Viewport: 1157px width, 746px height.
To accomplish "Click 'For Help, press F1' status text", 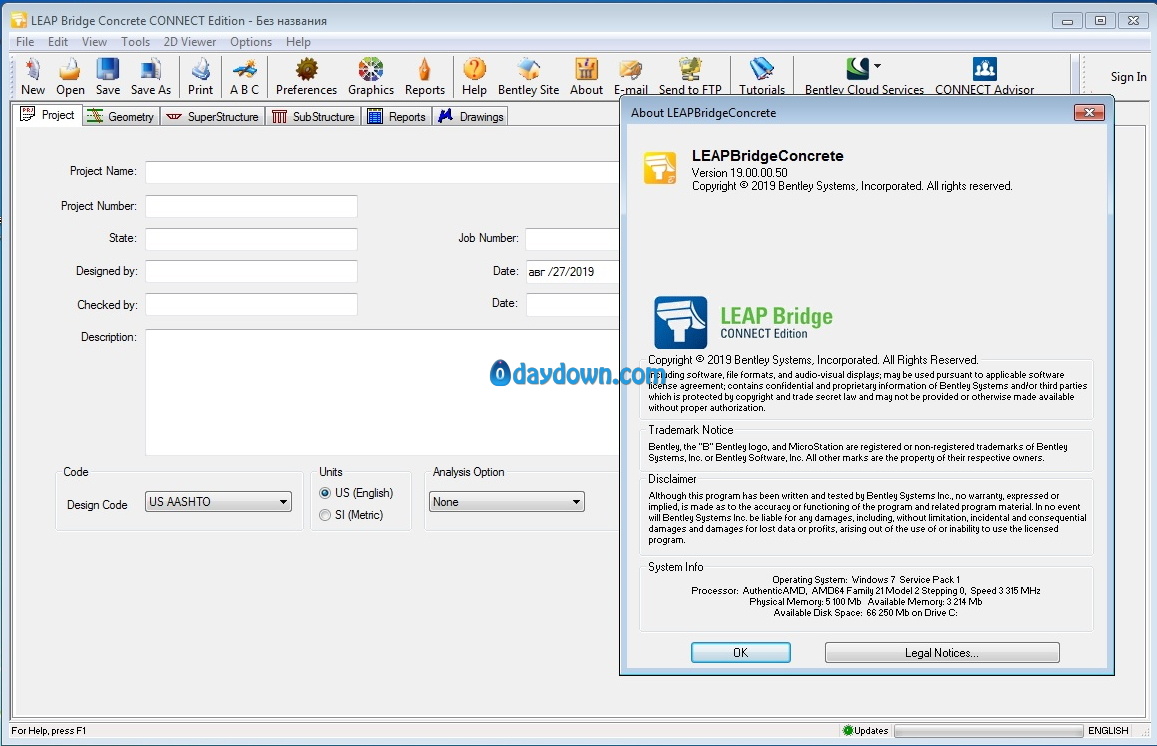I will coord(49,731).
